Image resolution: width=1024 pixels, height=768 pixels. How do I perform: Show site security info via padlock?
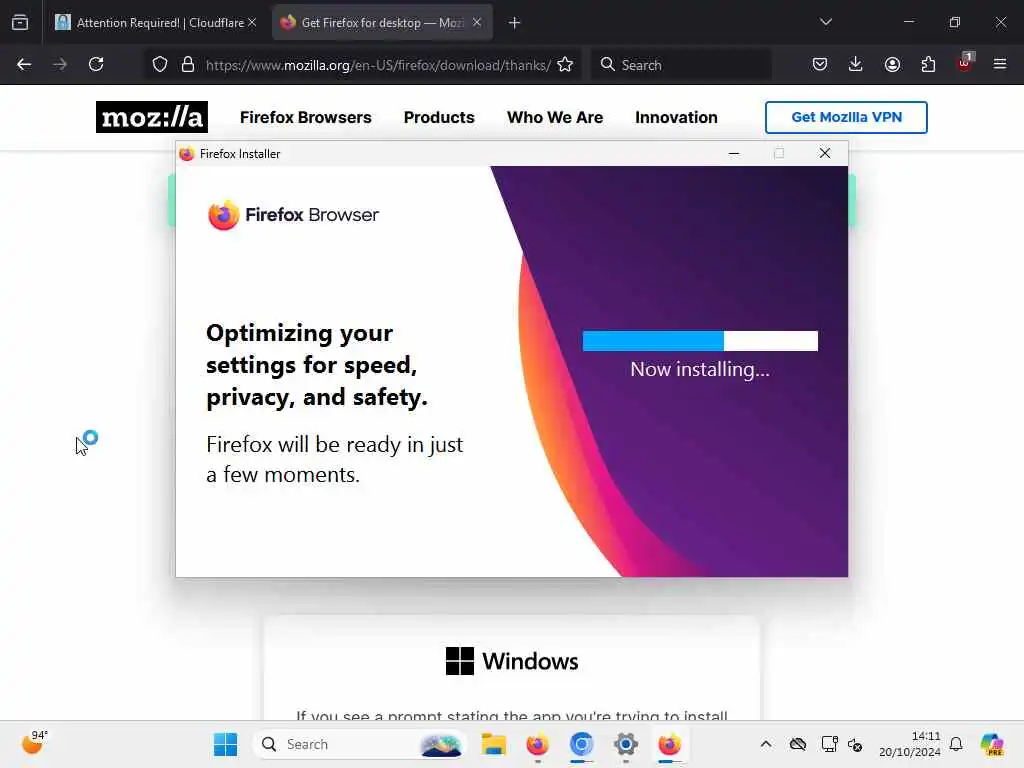click(x=188, y=65)
